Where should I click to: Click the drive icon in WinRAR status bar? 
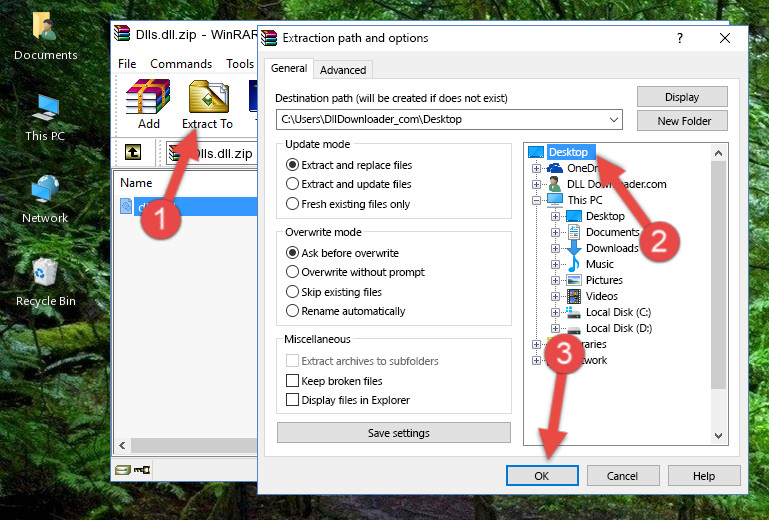pyautogui.click(x=123, y=470)
